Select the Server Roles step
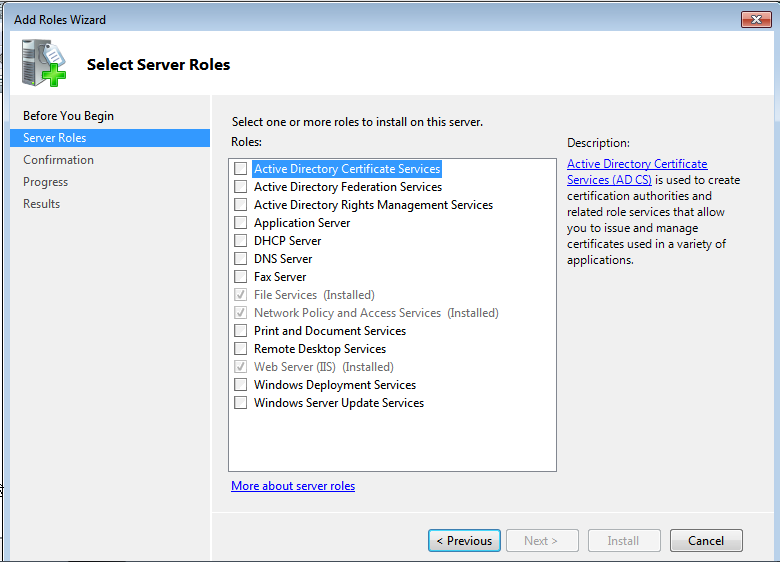 pyautogui.click(x=110, y=138)
